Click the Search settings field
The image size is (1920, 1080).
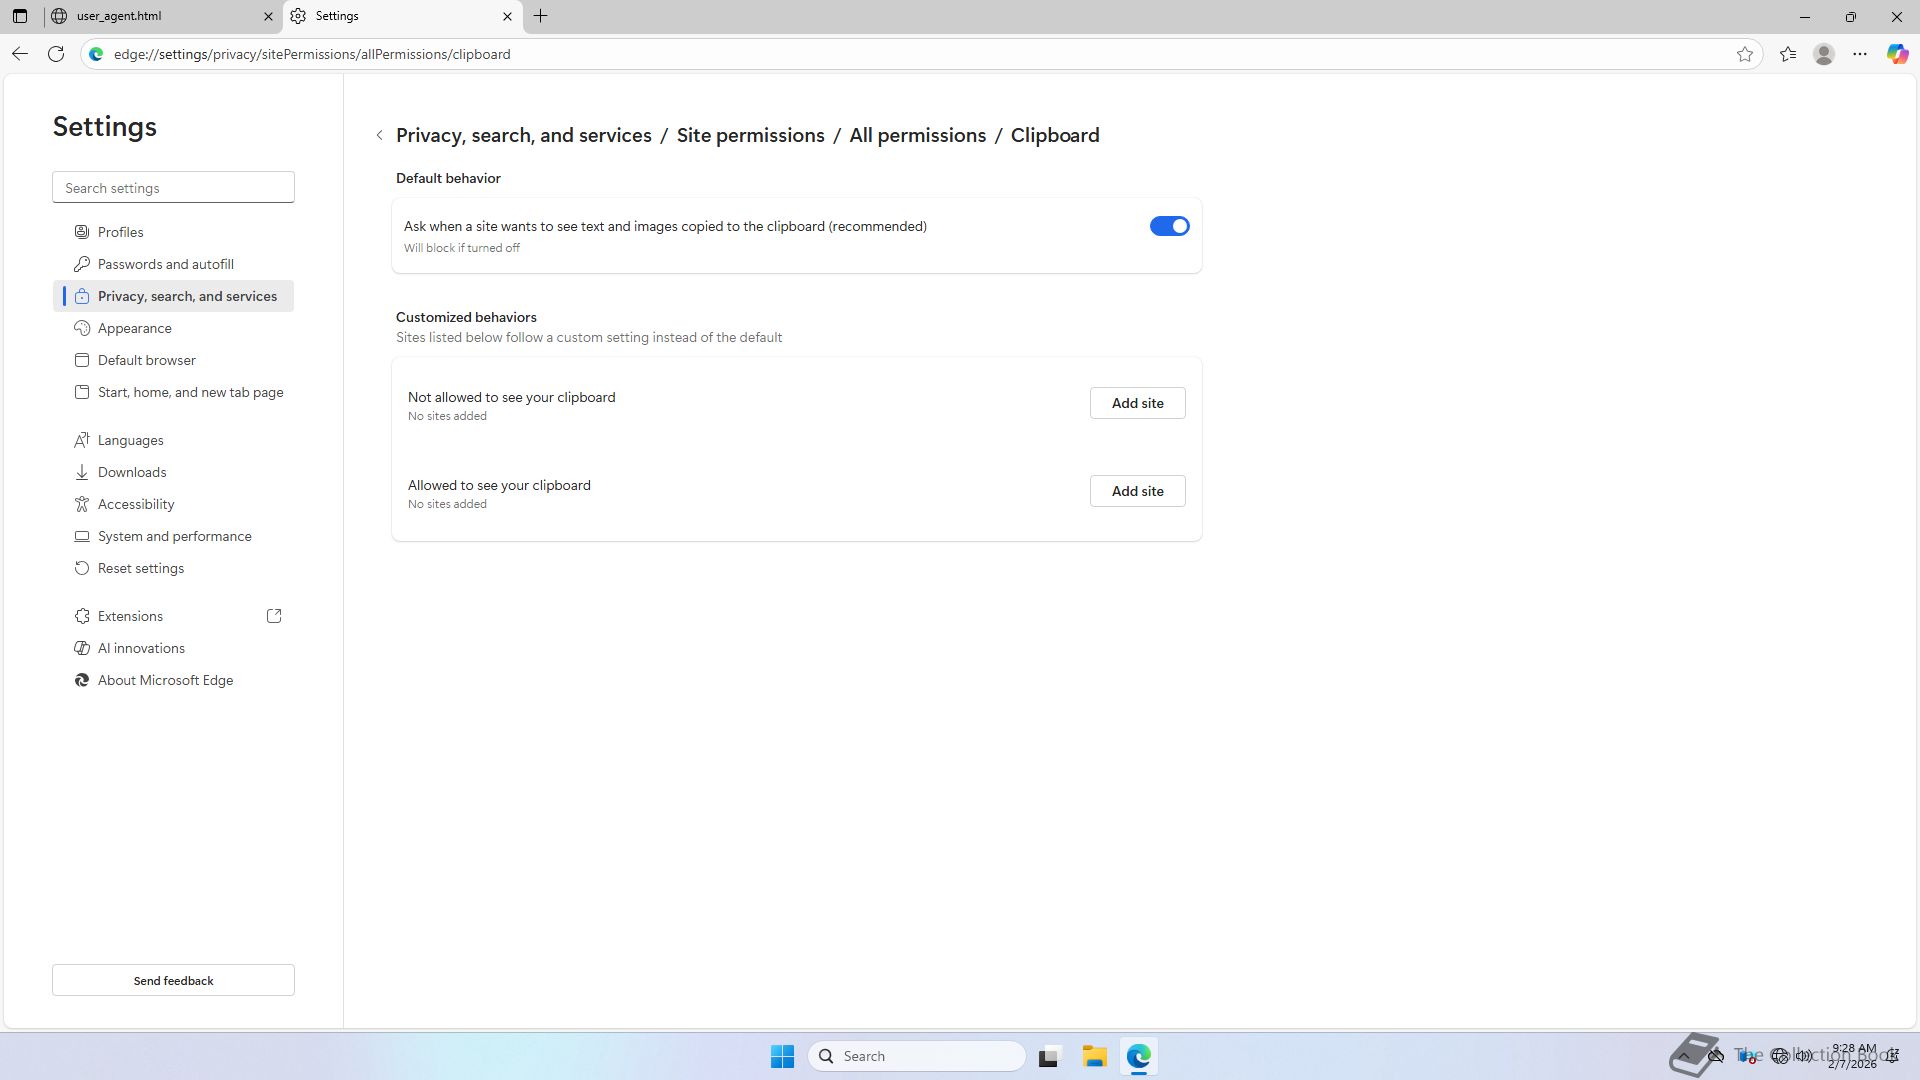tap(173, 188)
